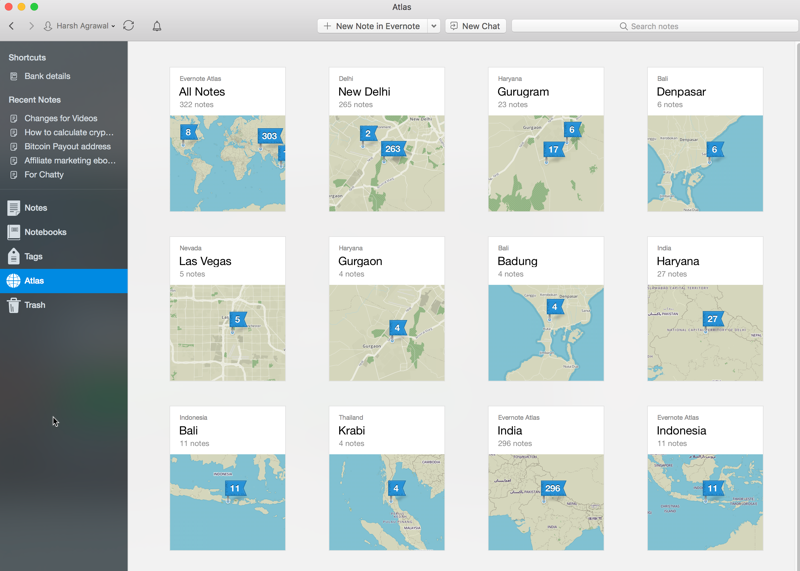
Task: Click the 11 flag on Indonesia map
Action: click(713, 488)
